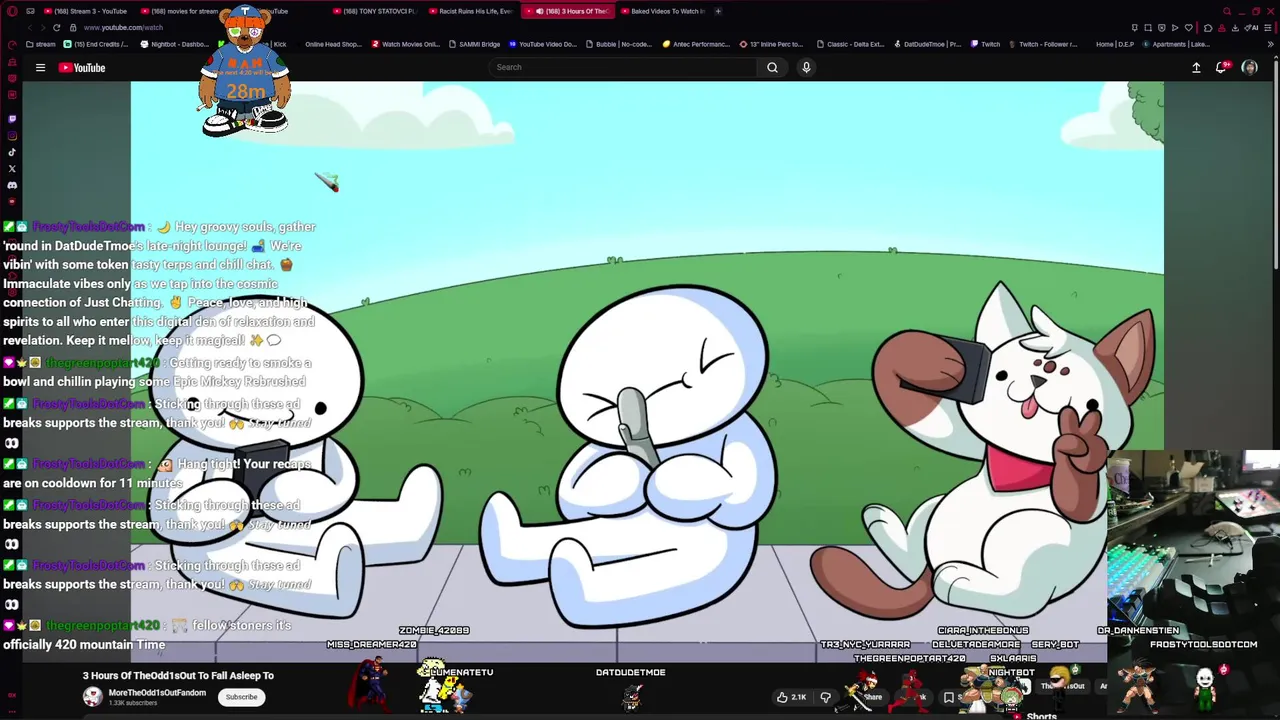Open the X (Twitter) icon in Opera sidebar

pos(12,169)
